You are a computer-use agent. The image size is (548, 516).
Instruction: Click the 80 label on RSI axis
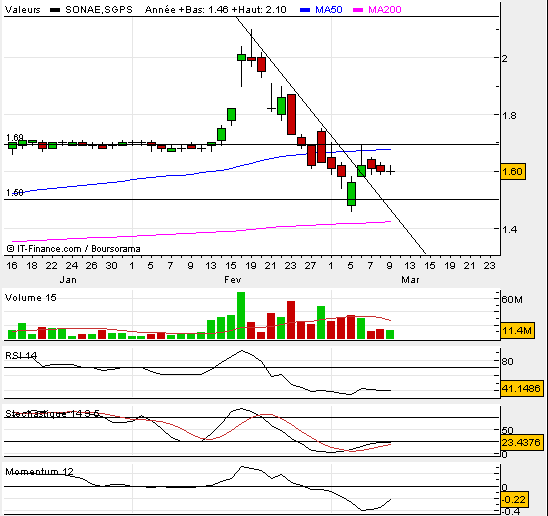[x=507, y=361]
